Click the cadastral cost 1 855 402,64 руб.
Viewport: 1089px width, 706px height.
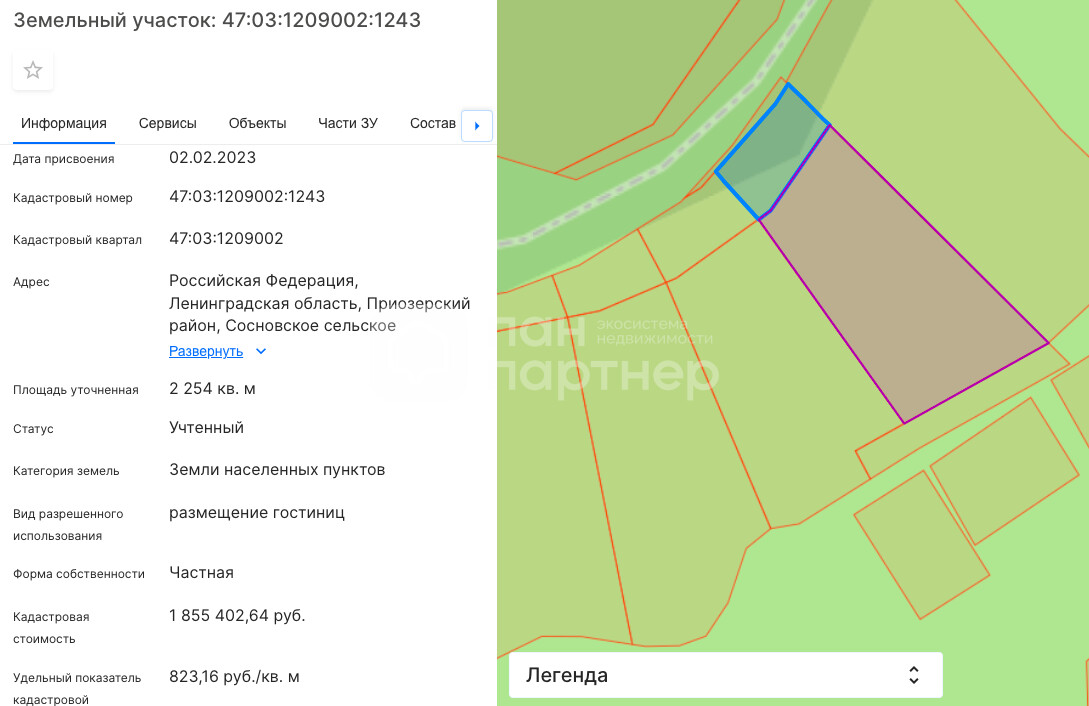(237, 615)
